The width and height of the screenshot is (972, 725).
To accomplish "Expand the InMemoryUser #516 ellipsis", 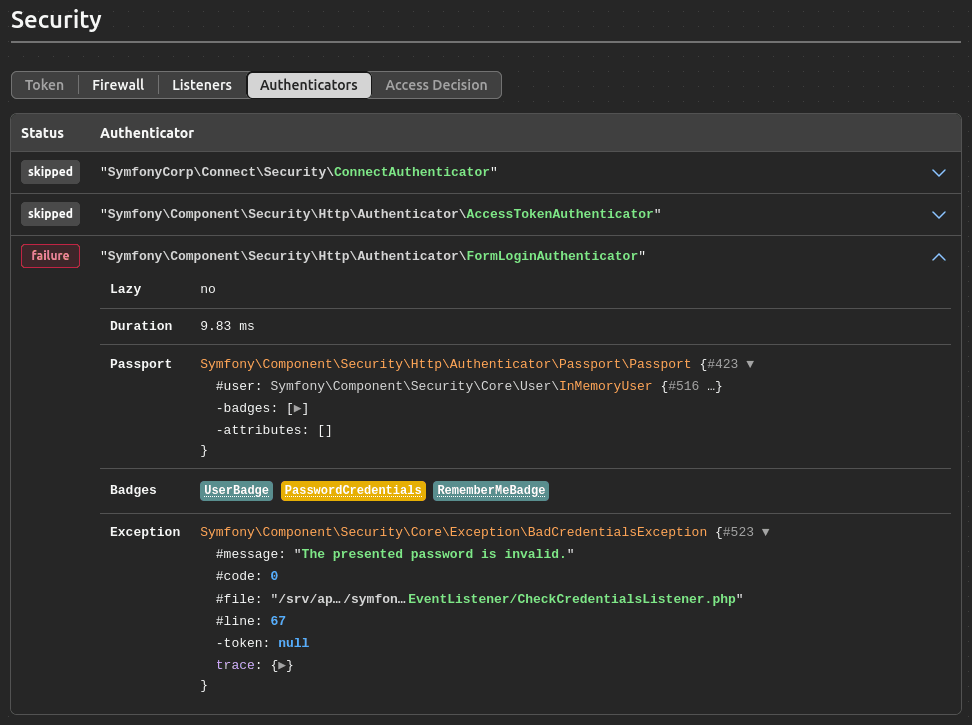I will point(710,386).
